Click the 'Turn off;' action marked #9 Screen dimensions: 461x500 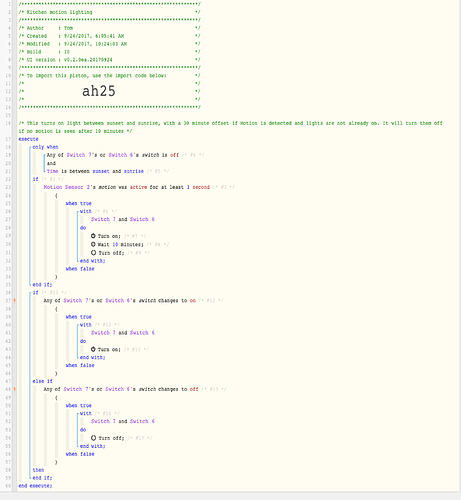coord(111,253)
